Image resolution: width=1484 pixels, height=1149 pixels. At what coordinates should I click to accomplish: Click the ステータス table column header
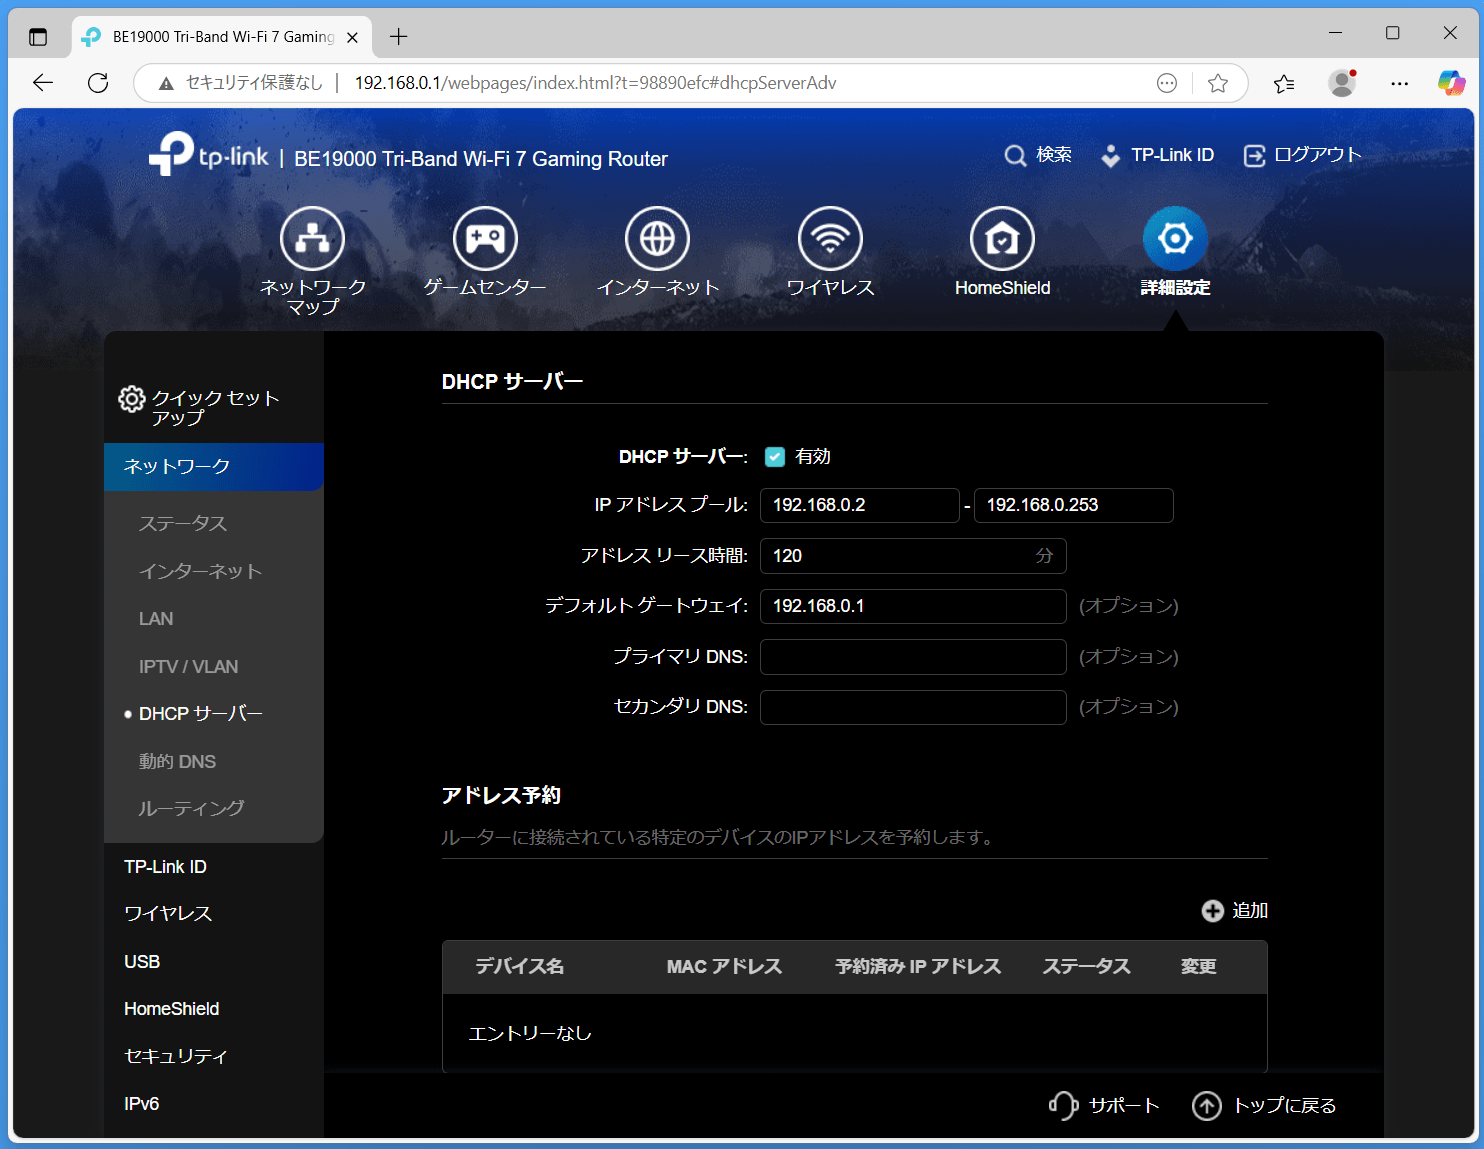point(1086,967)
